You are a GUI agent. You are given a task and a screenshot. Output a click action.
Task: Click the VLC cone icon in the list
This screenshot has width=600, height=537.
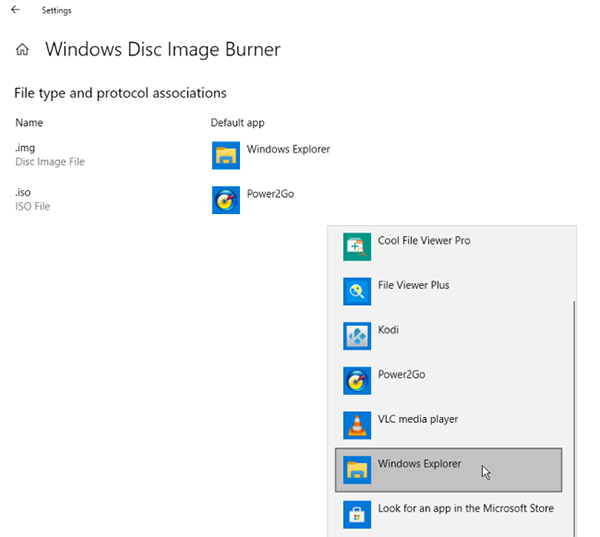[x=357, y=425]
